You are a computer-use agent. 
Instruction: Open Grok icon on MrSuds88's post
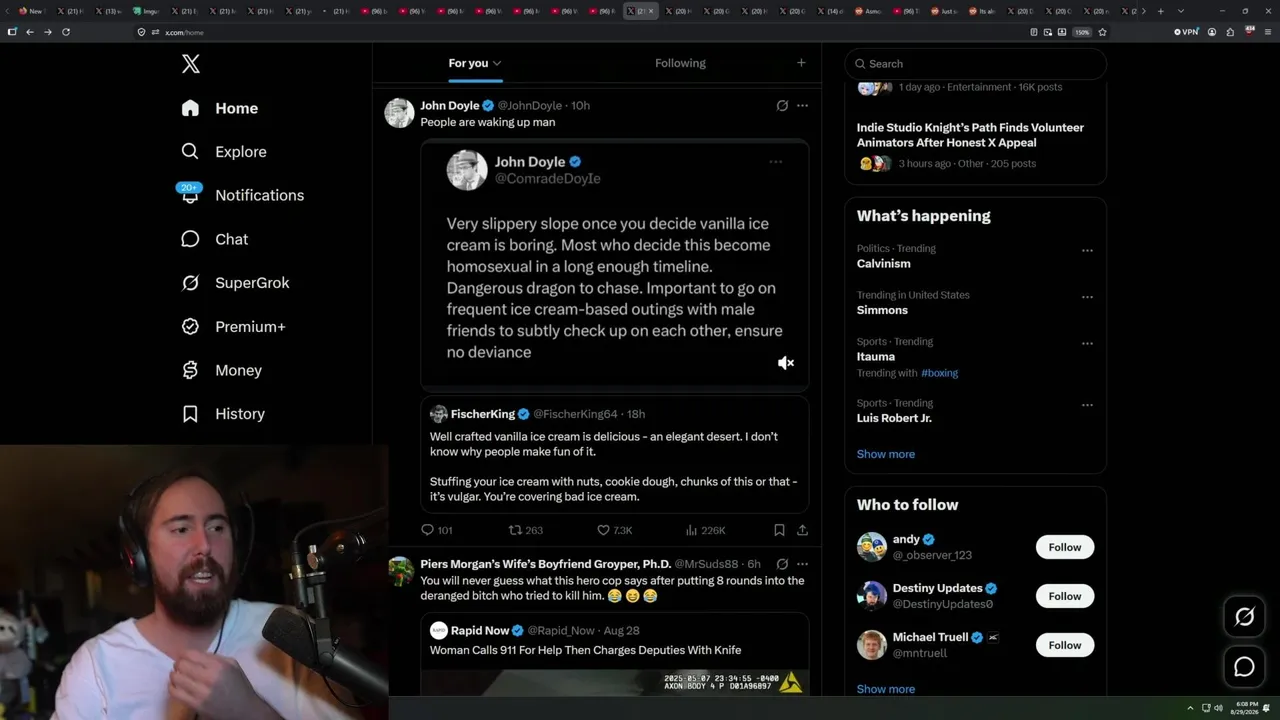pos(782,564)
